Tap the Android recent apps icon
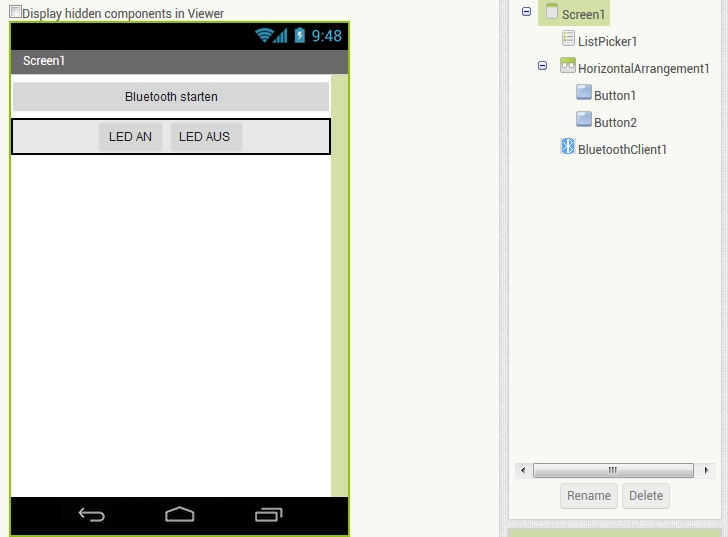The image size is (728, 537). click(268, 515)
